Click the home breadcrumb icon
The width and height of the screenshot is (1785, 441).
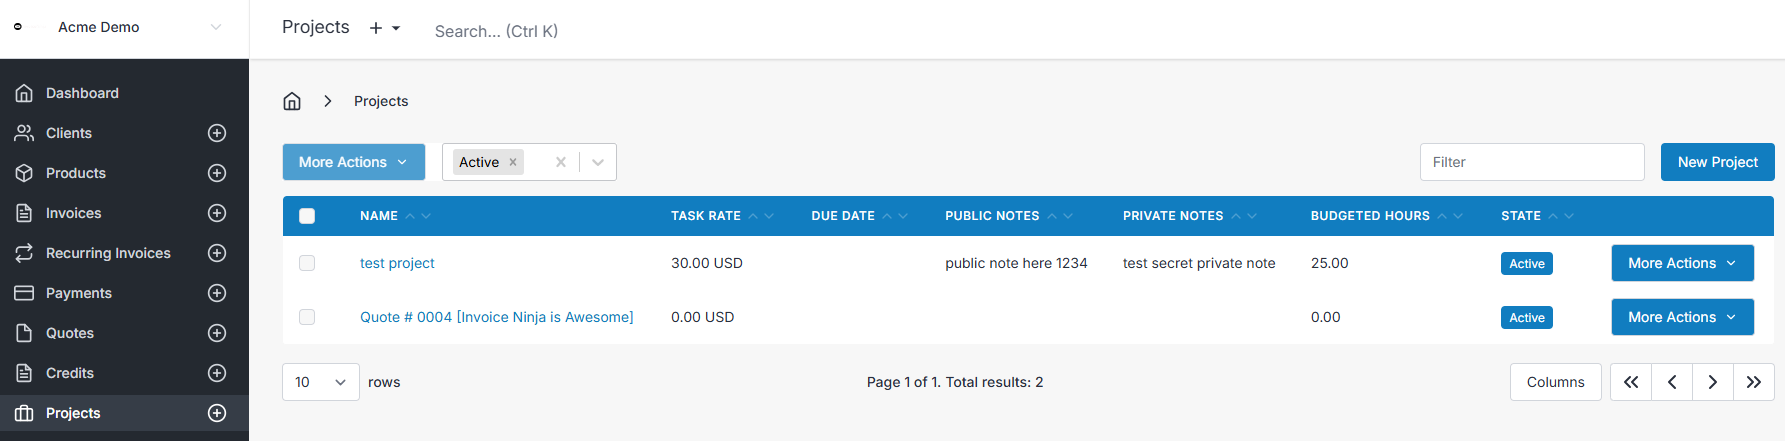[x=292, y=101]
